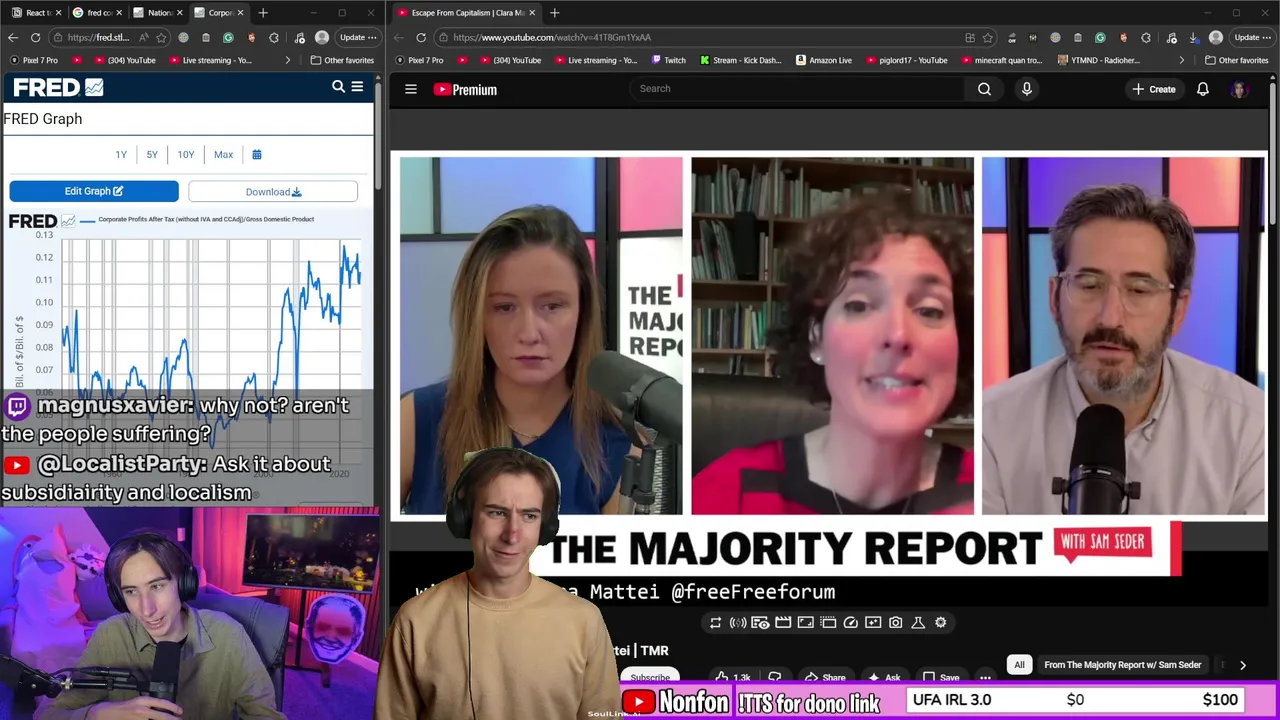
Task: Switch to the 'fred co' Google tab
Action: click(97, 13)
